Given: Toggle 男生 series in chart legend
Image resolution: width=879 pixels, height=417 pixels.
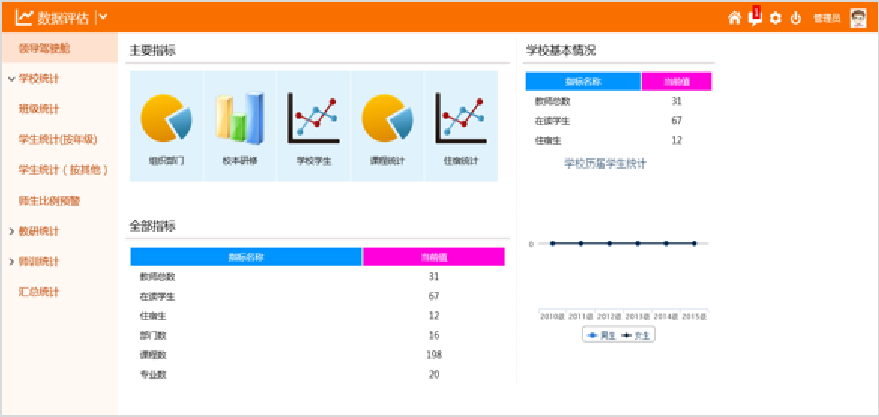Looking at the screenshot, I should (x=602, y=335).
